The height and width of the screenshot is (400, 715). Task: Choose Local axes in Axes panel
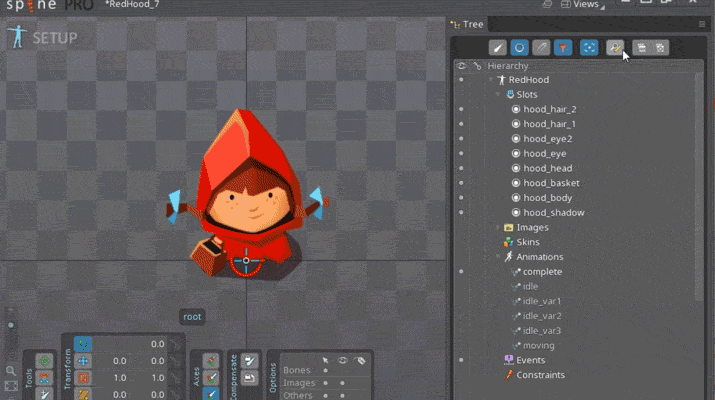tap(211, 361)
